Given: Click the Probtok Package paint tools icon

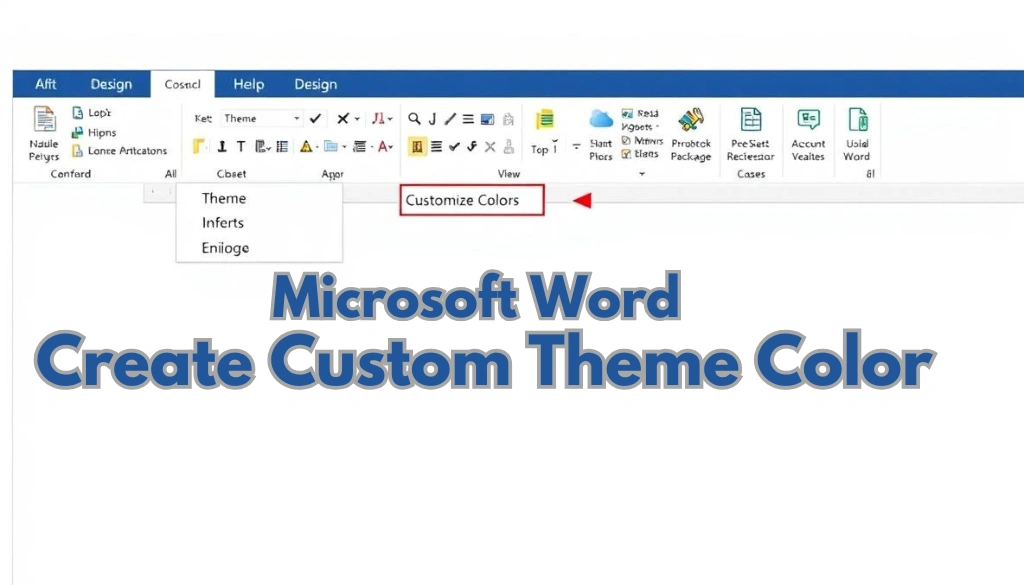Looking at the screenshot, I should [690, 119].
